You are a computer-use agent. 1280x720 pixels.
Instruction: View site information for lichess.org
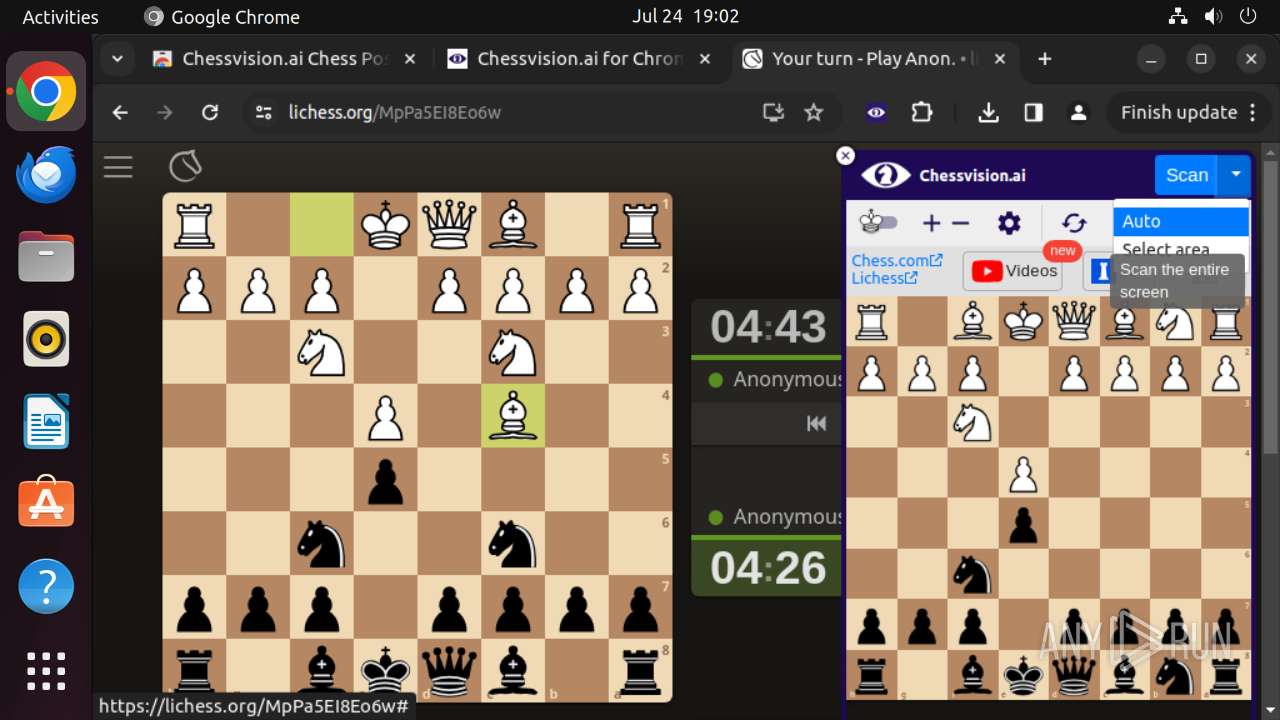tap(264, 113)
